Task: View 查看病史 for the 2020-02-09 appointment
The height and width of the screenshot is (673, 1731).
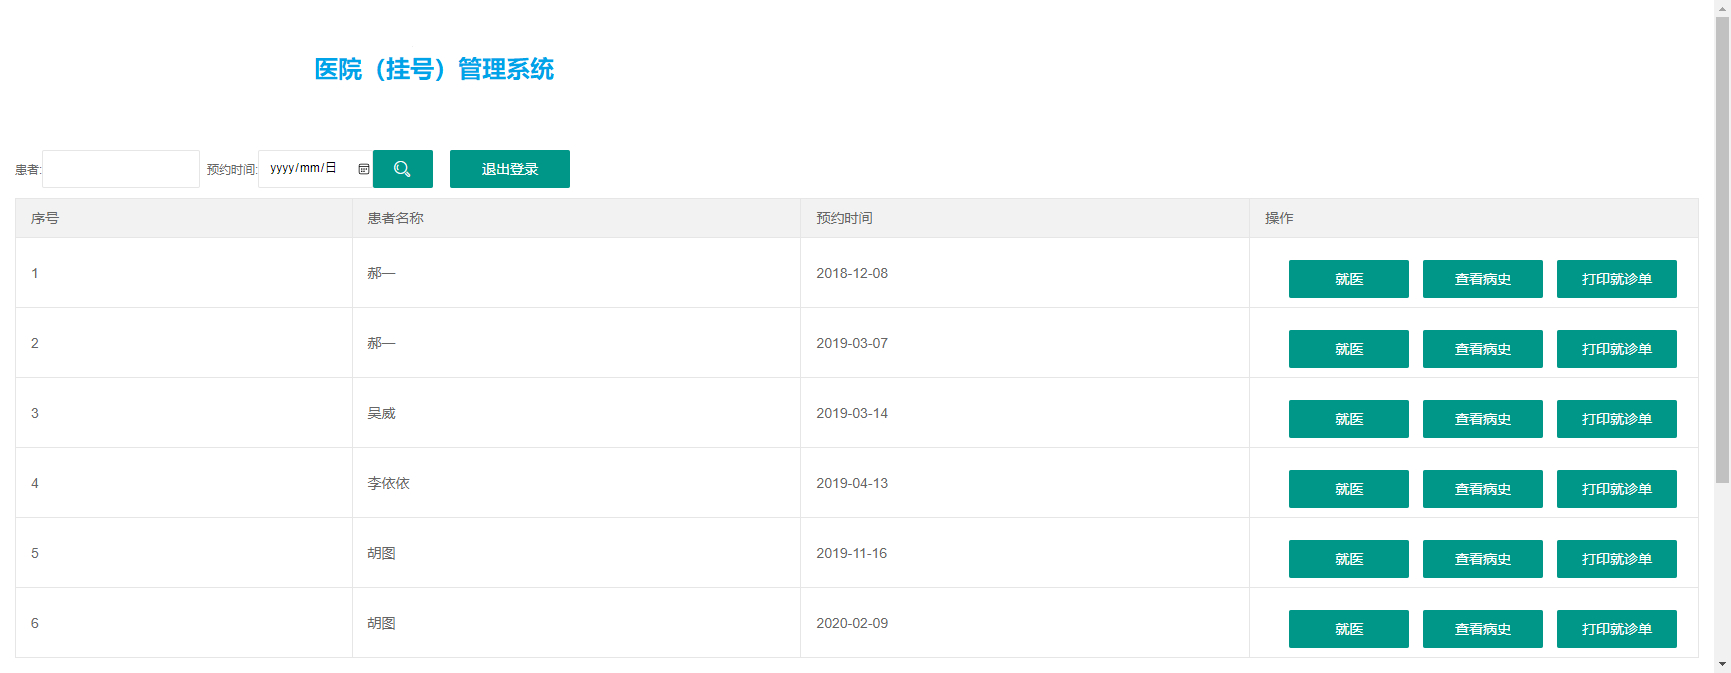Action: (x=1482, y=629)
